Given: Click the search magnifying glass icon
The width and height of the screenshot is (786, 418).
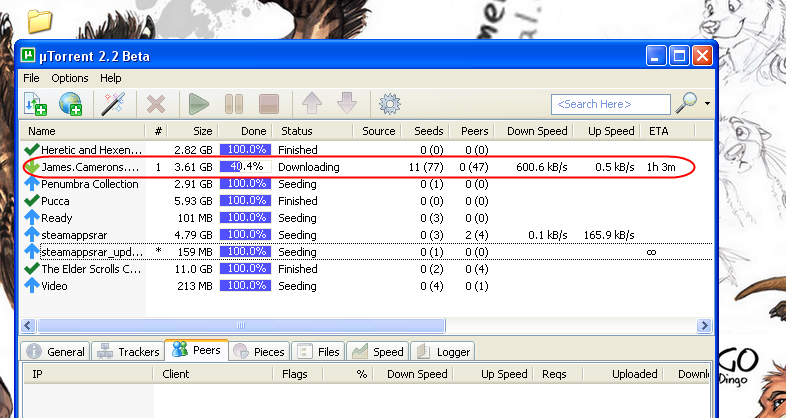Looking at the screenshot, I should (x=686, y=103).
